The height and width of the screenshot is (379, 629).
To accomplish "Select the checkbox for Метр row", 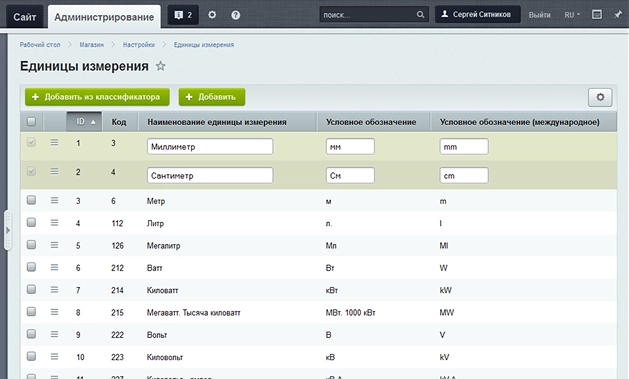I will tap(31, 200).
